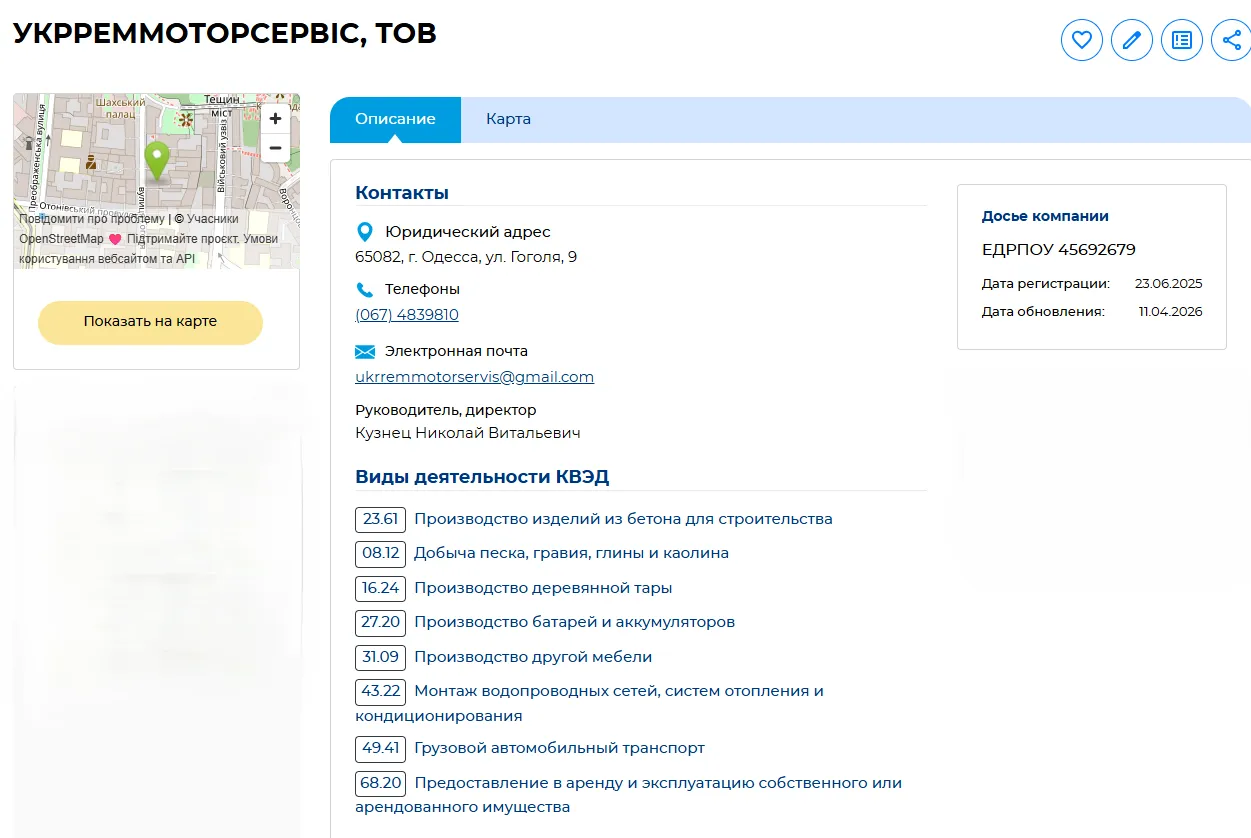Open Производство батарей и аккумуляторов link

click(x=574, y=622)
